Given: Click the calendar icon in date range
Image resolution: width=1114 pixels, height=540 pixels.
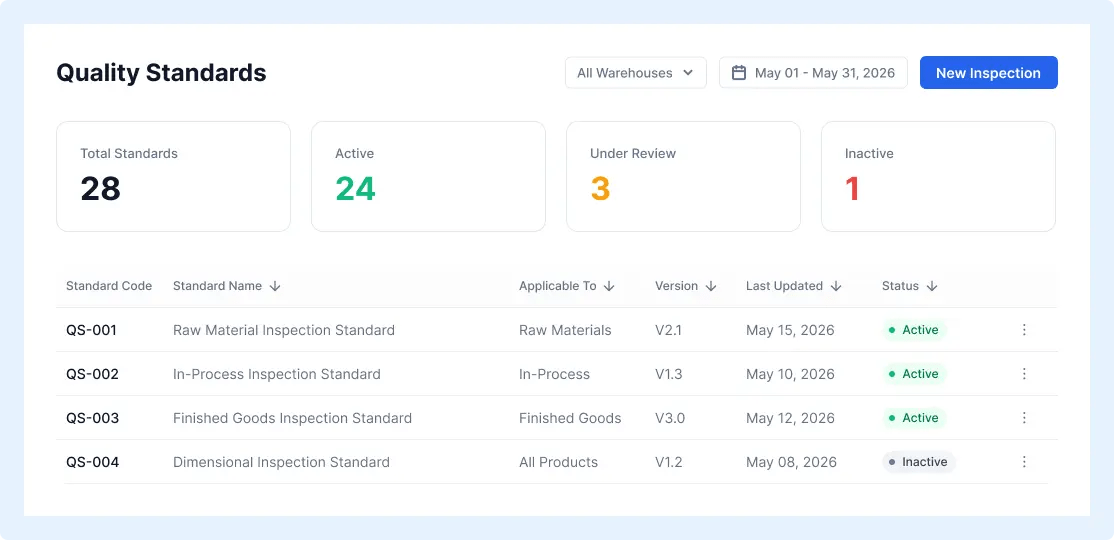Looking at the screenshot, I should [x=739, y=72].
